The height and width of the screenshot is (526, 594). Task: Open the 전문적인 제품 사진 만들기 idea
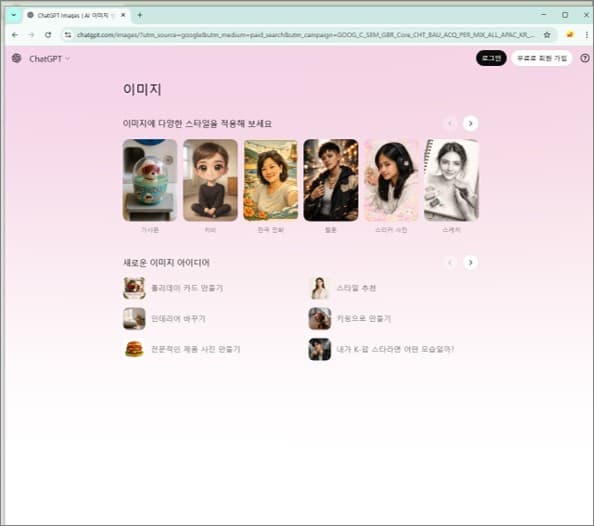[182, 349]
